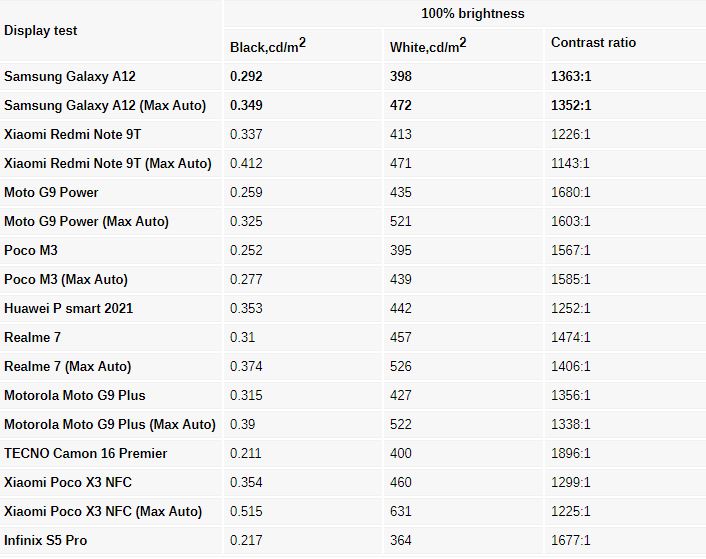Click the 631 white brightness value
Screen dimensions: 706x559
click(401, 512)
